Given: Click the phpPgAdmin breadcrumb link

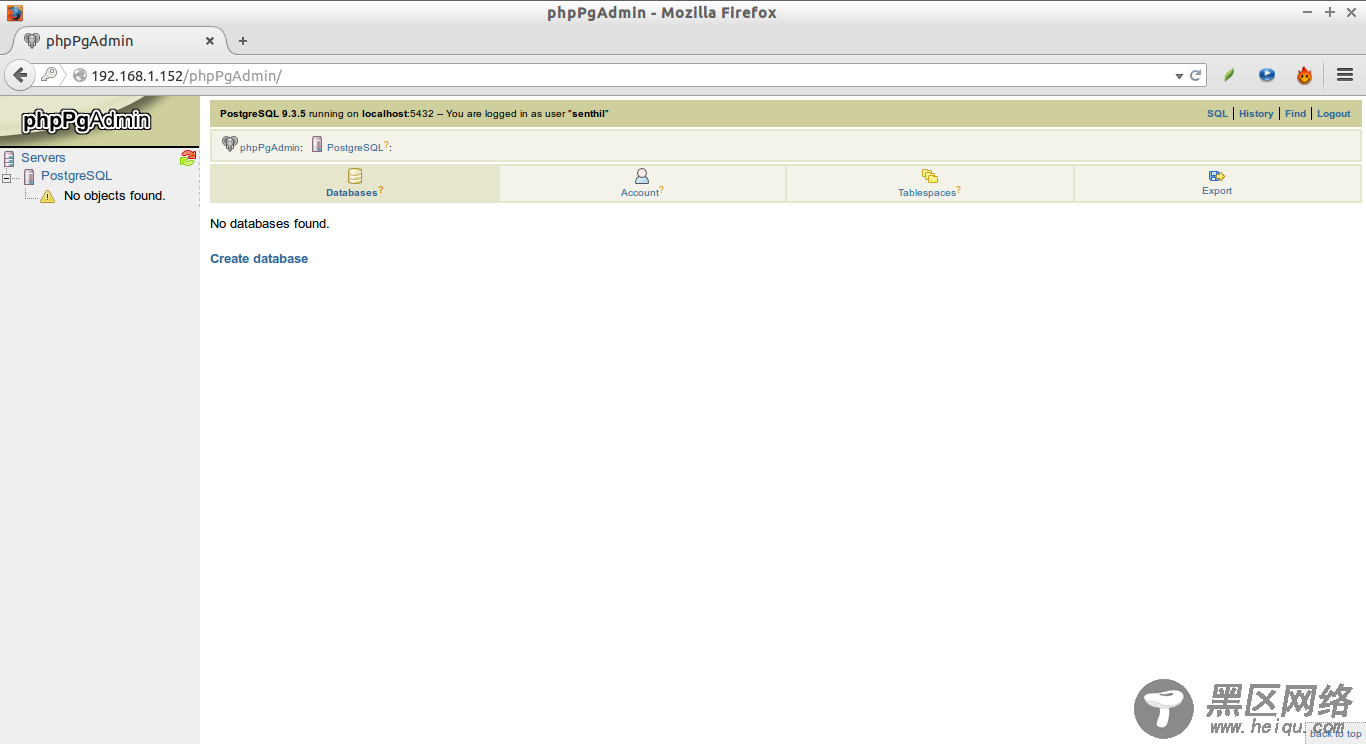Looking at the screenshot, I should (269, 148).
